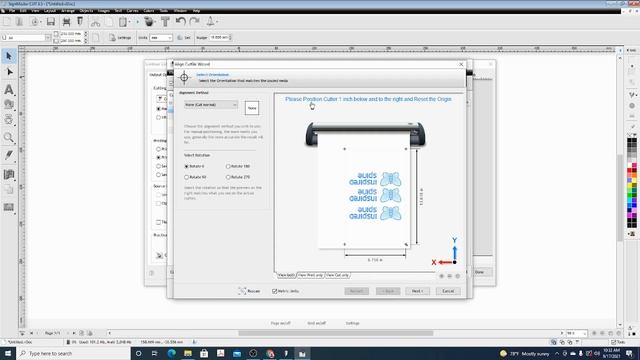Open Mail app from taskbar
The image size is (640, 360).
coord(237,353)
